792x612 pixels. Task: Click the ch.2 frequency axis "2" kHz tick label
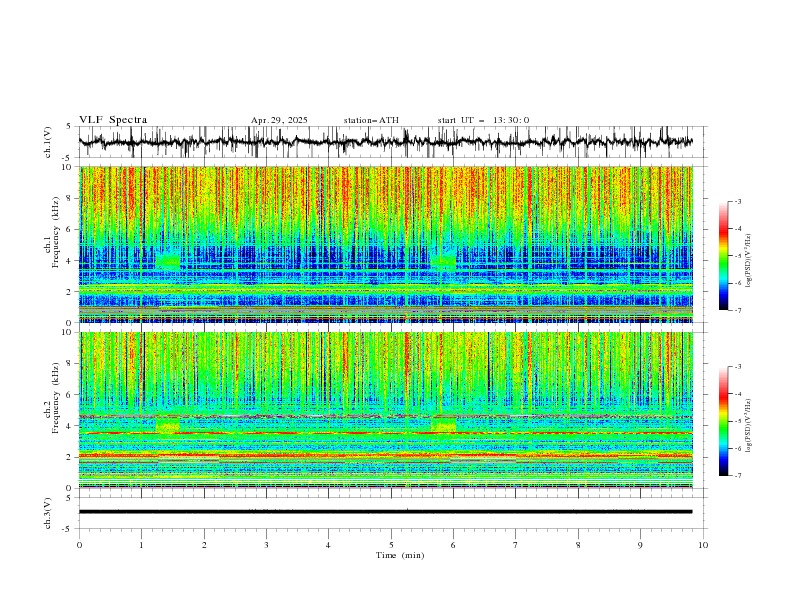click(x=70, y=457)
